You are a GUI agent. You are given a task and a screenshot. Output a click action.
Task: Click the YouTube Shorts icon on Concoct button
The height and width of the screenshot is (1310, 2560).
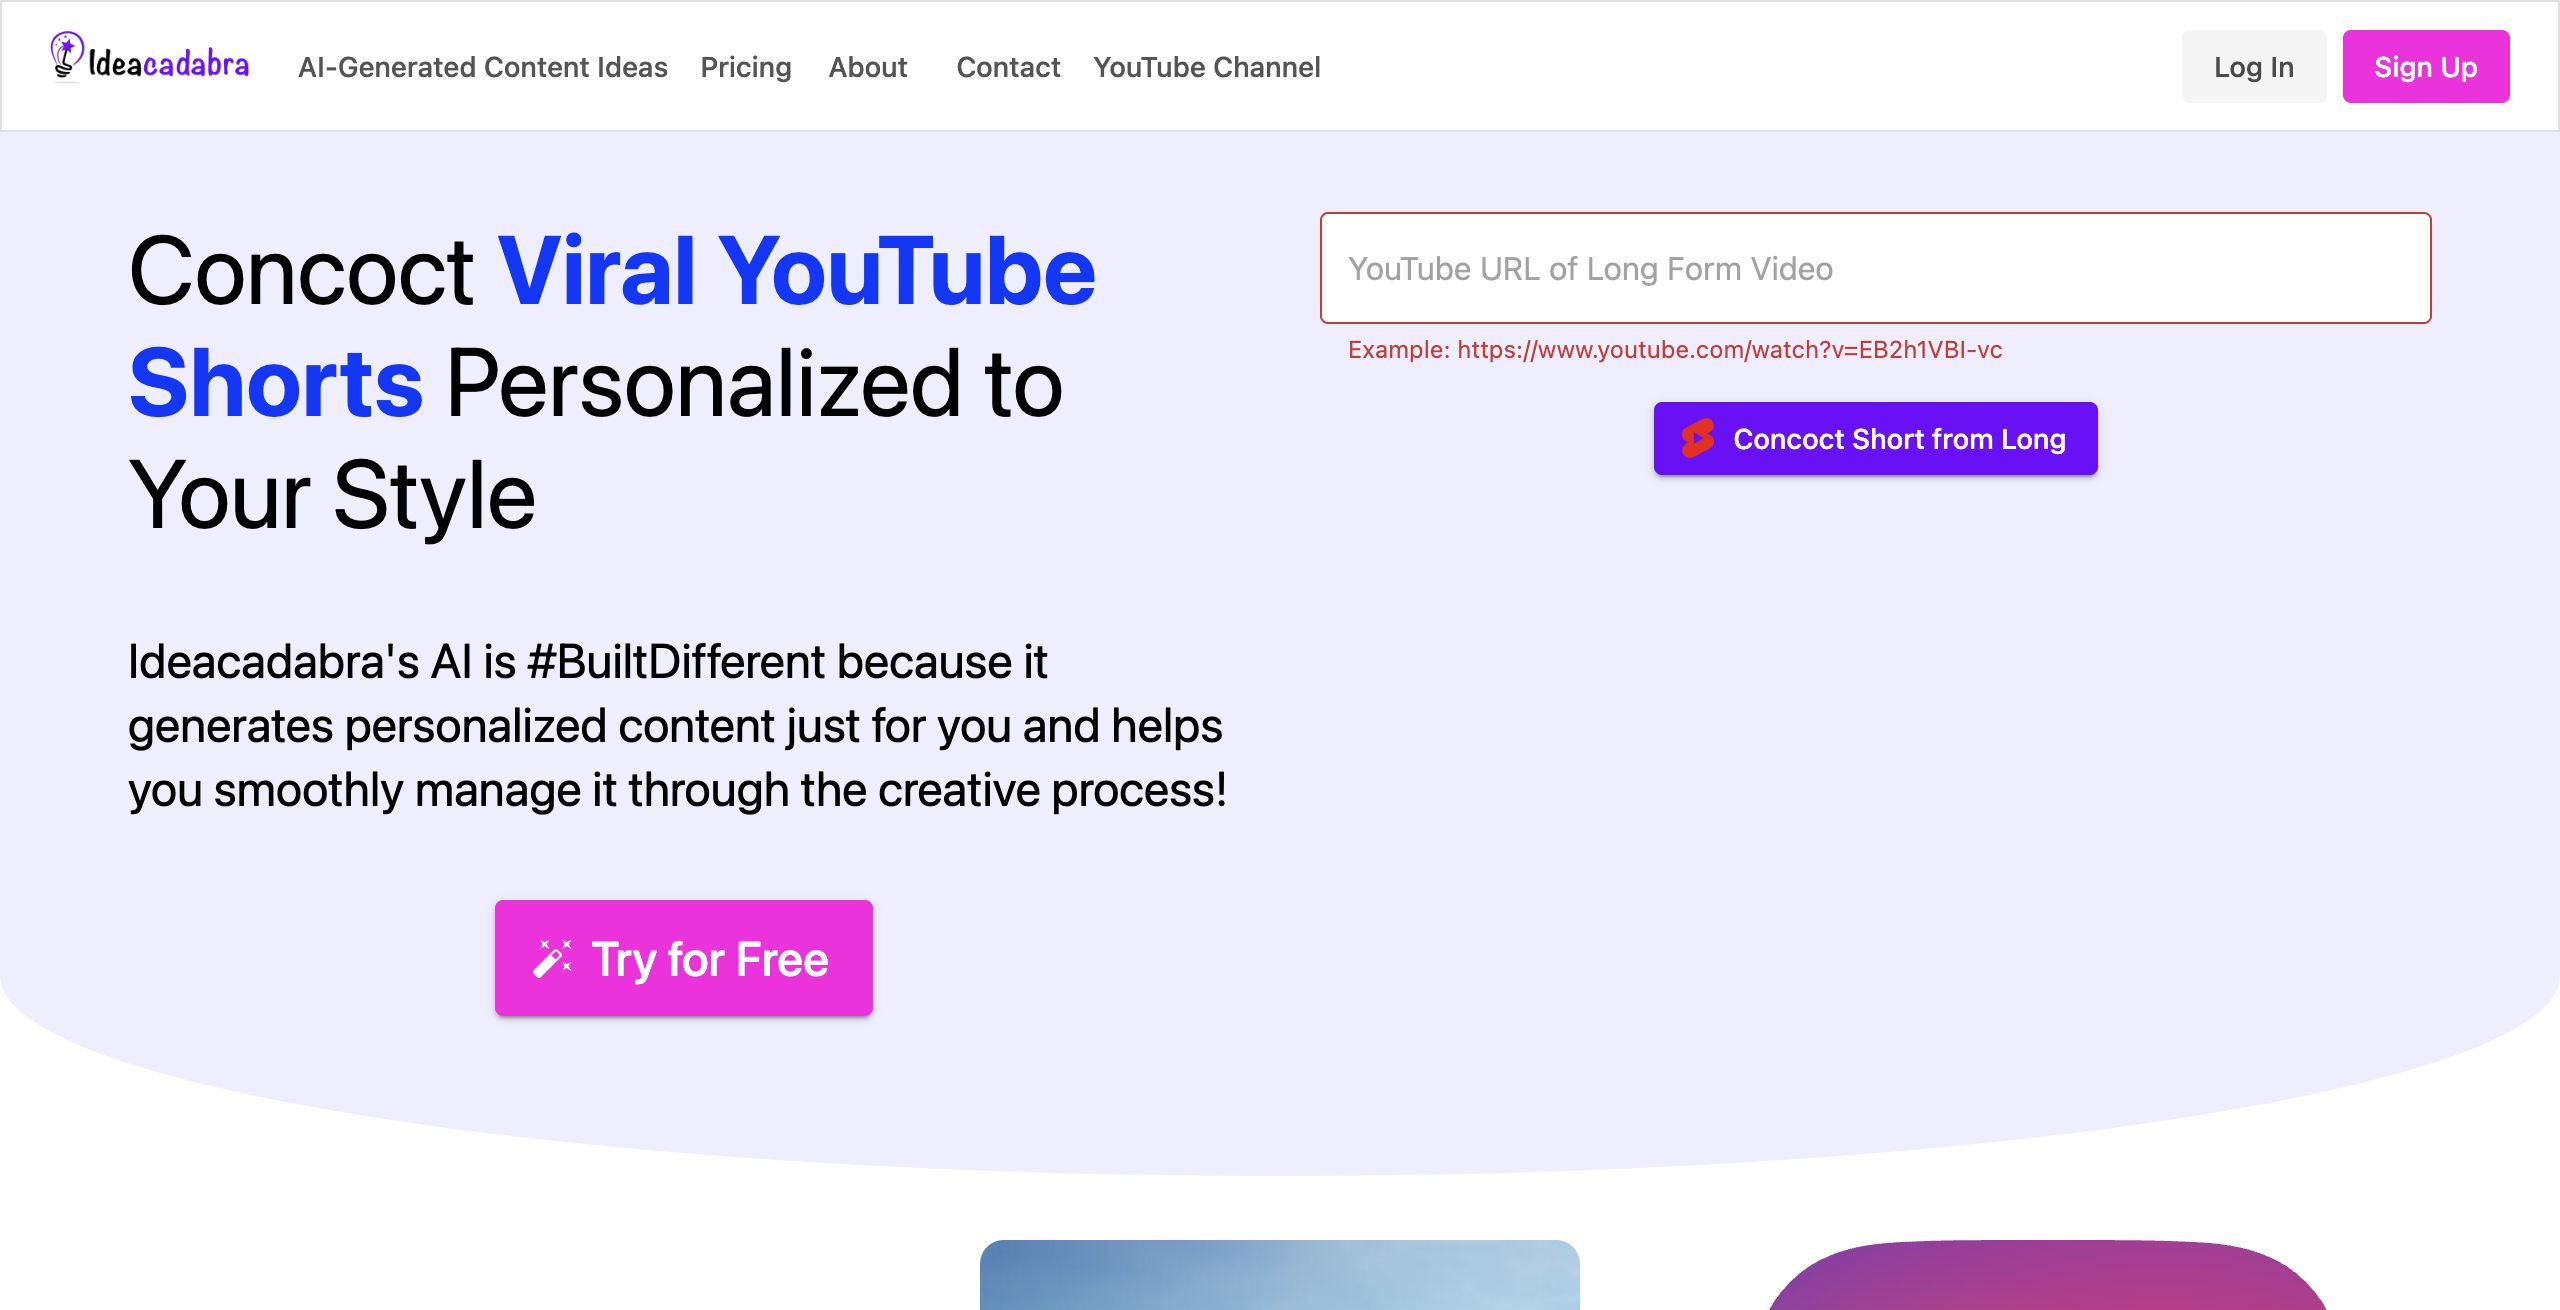point(1698,439)
